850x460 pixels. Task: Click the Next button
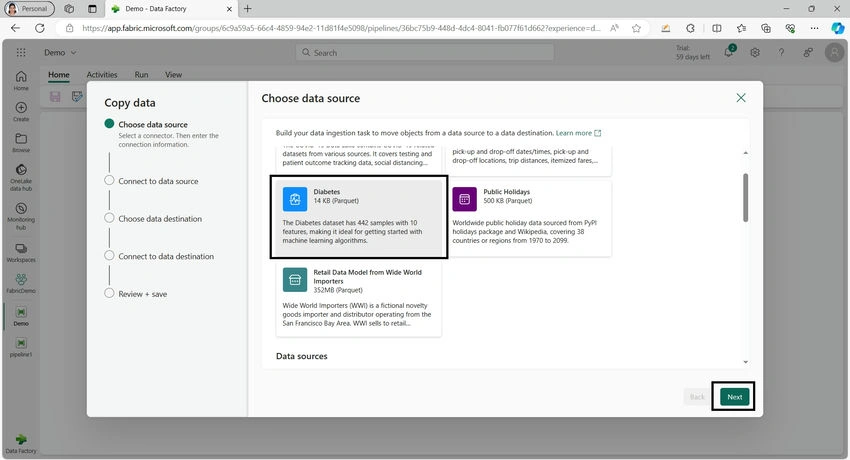735,397
